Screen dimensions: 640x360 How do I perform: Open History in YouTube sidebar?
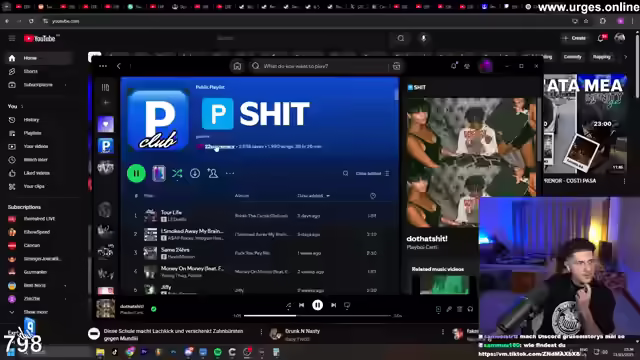tap(31, 120)
